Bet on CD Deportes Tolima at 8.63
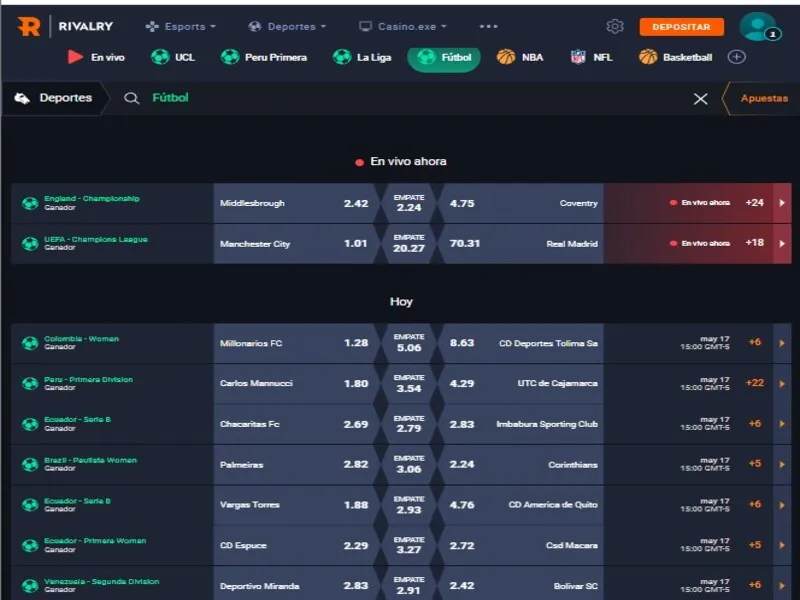Screen dimensions: 800x600 [x=521, y=343]
